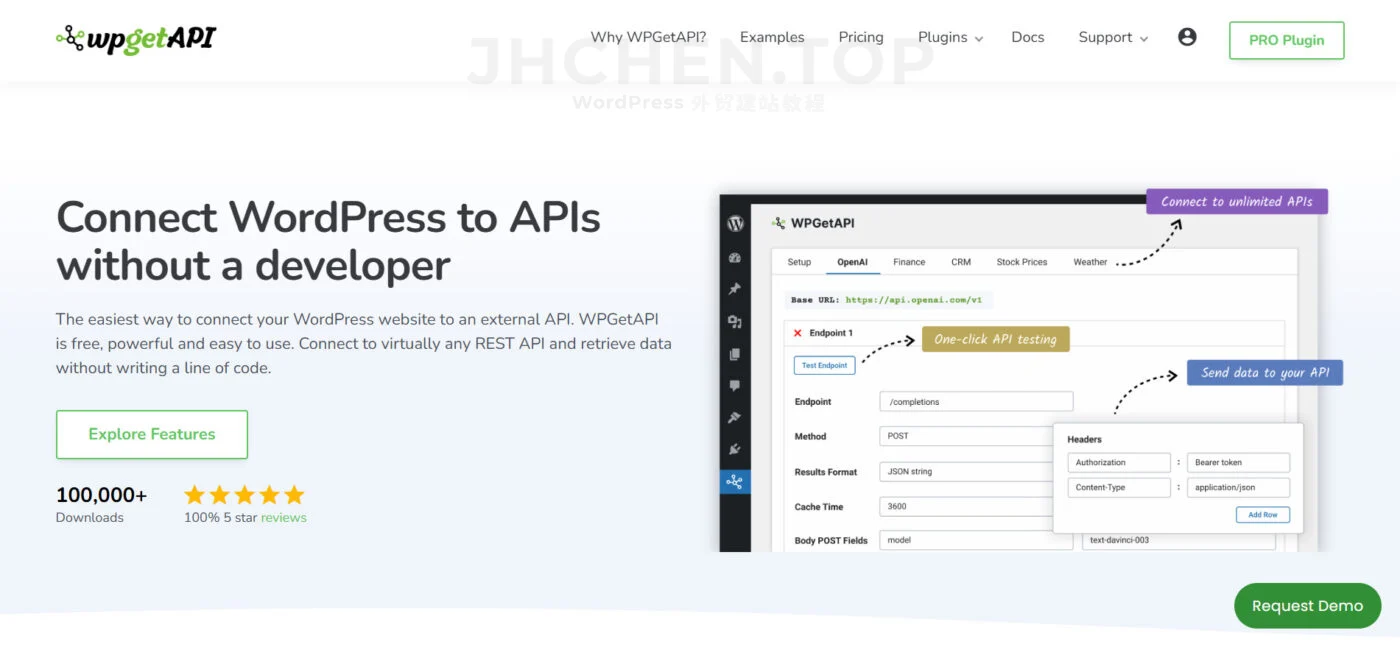1400x647 pixels.
Task: Switch to the CRM tab
Action: [961, 262]
